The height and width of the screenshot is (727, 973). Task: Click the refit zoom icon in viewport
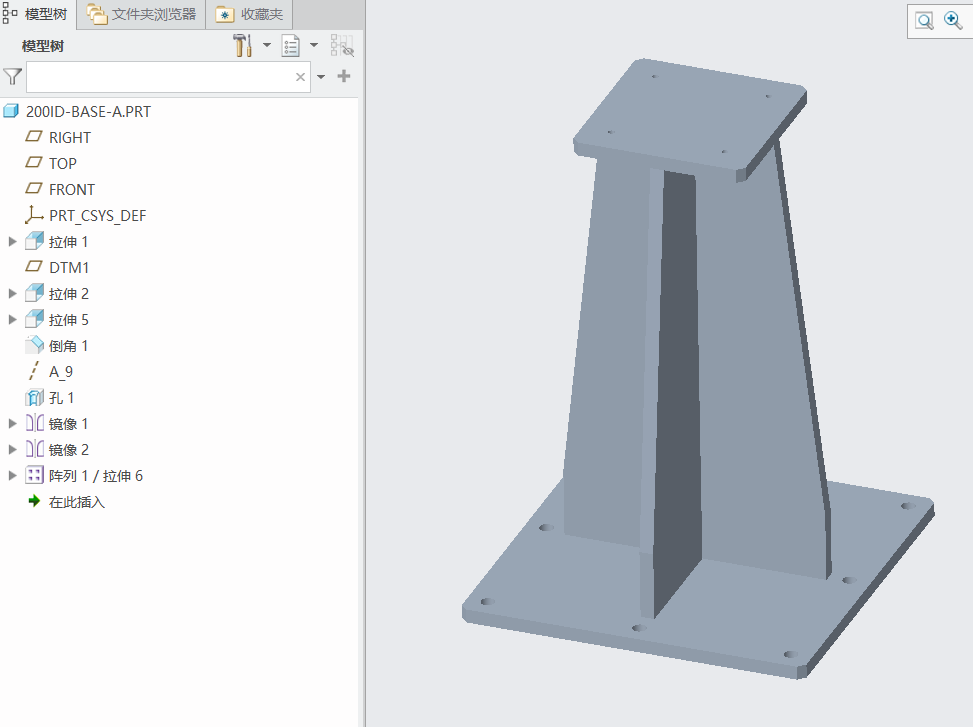tap(925, 21)
